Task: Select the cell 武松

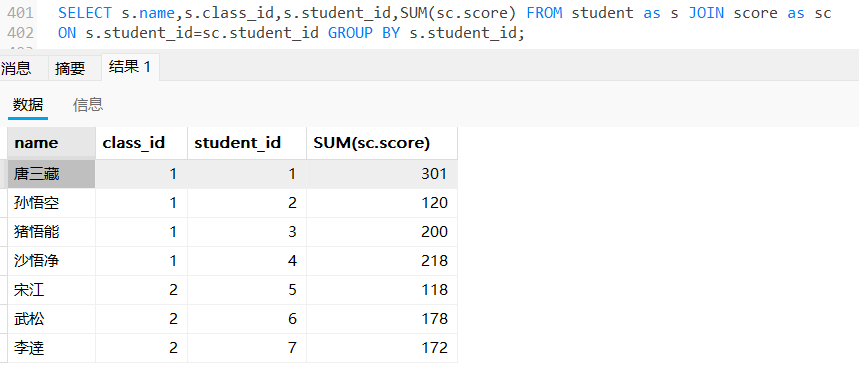Action: pyautogui.click(x=51, y=319)
